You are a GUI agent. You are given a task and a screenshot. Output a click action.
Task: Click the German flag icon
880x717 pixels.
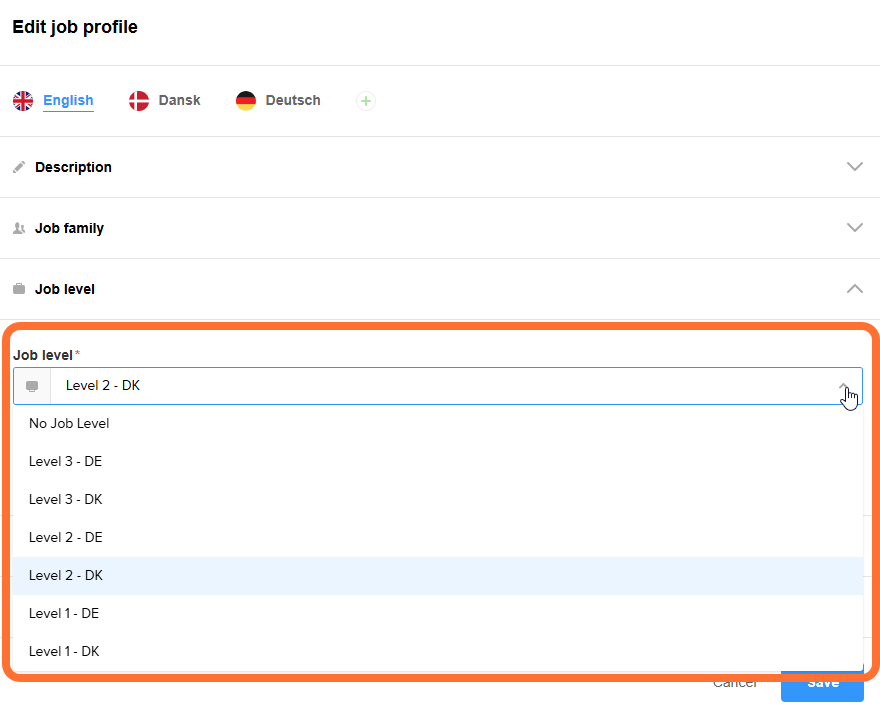[x=246, y=101]
